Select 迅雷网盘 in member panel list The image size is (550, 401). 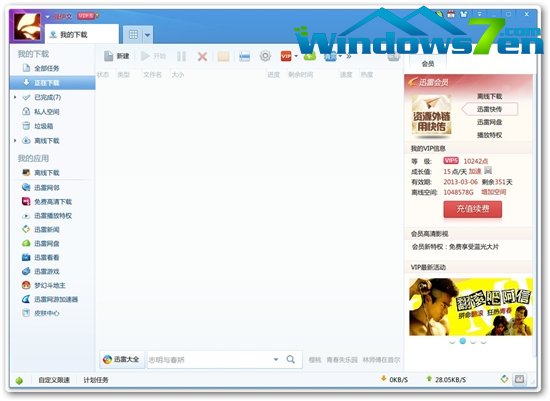489,122
